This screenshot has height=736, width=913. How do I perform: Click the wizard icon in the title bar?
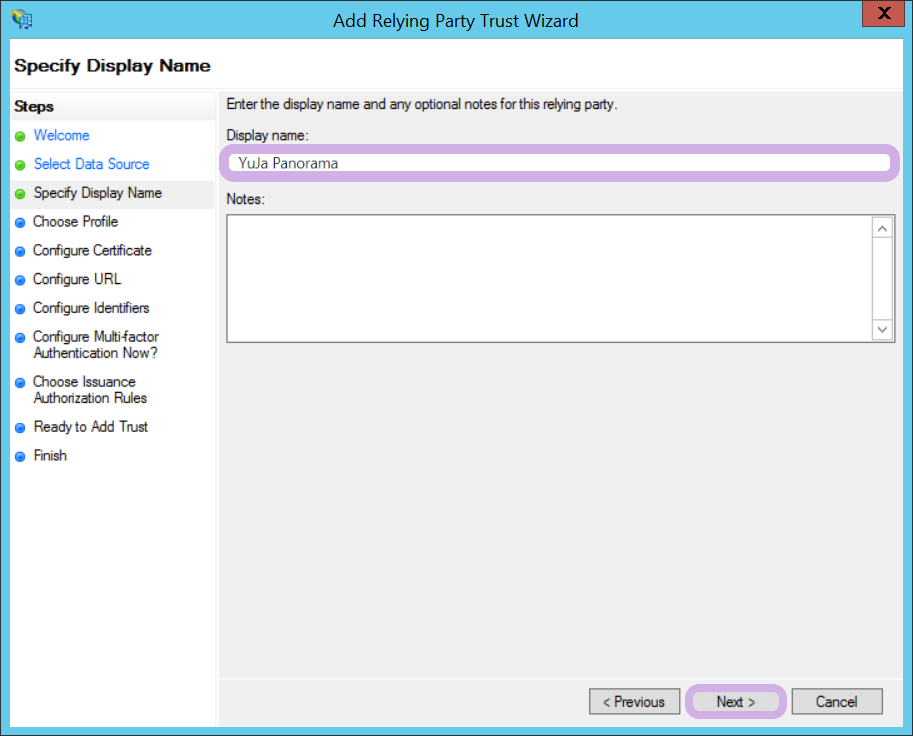[21, 19]
